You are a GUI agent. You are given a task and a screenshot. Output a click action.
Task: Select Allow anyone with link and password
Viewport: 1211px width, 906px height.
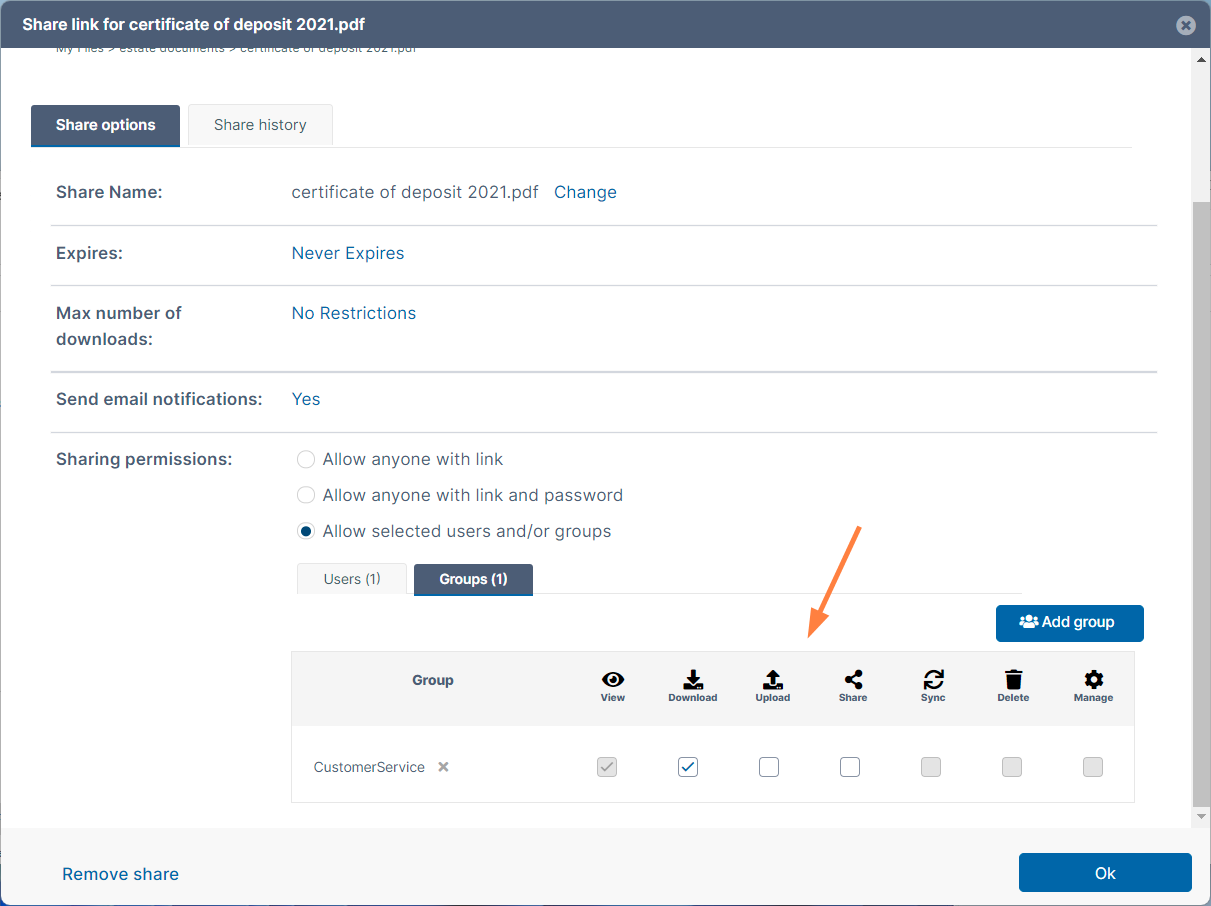point(306,496)
